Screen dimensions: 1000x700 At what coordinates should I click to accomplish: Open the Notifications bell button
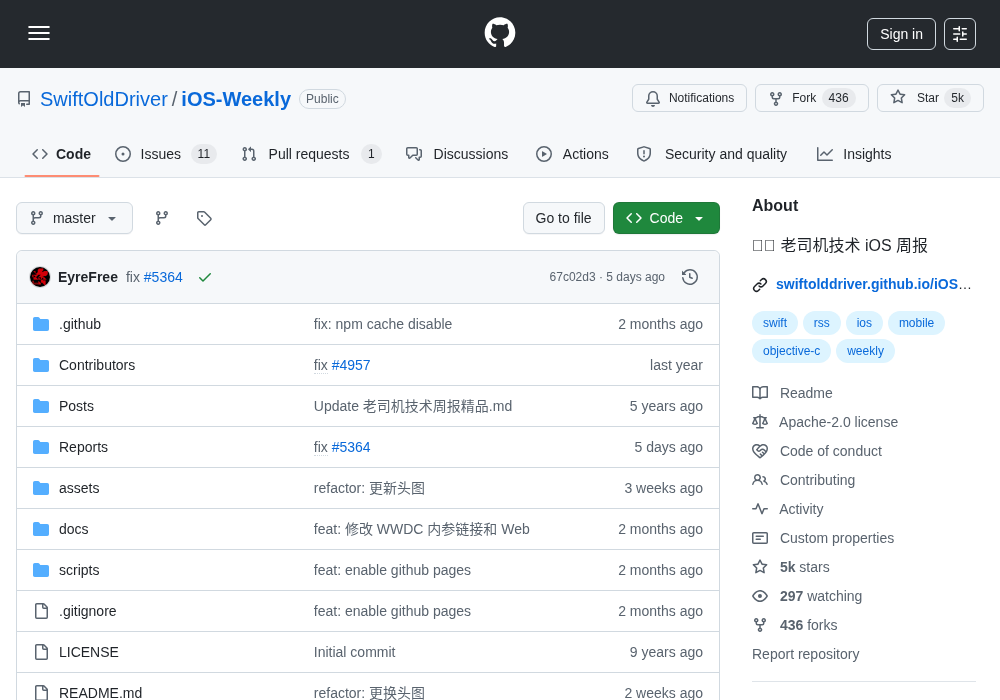tap(689, 98)
